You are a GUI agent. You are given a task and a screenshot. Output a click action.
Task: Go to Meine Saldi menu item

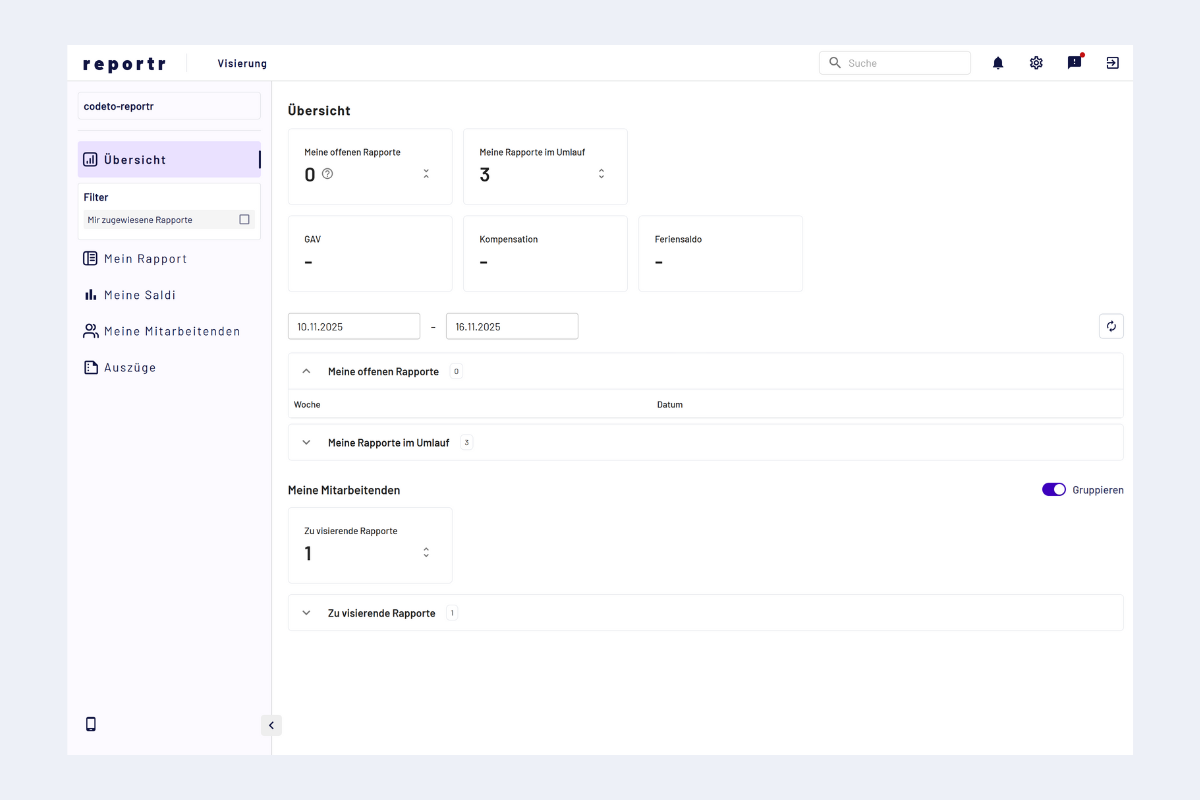139,295
